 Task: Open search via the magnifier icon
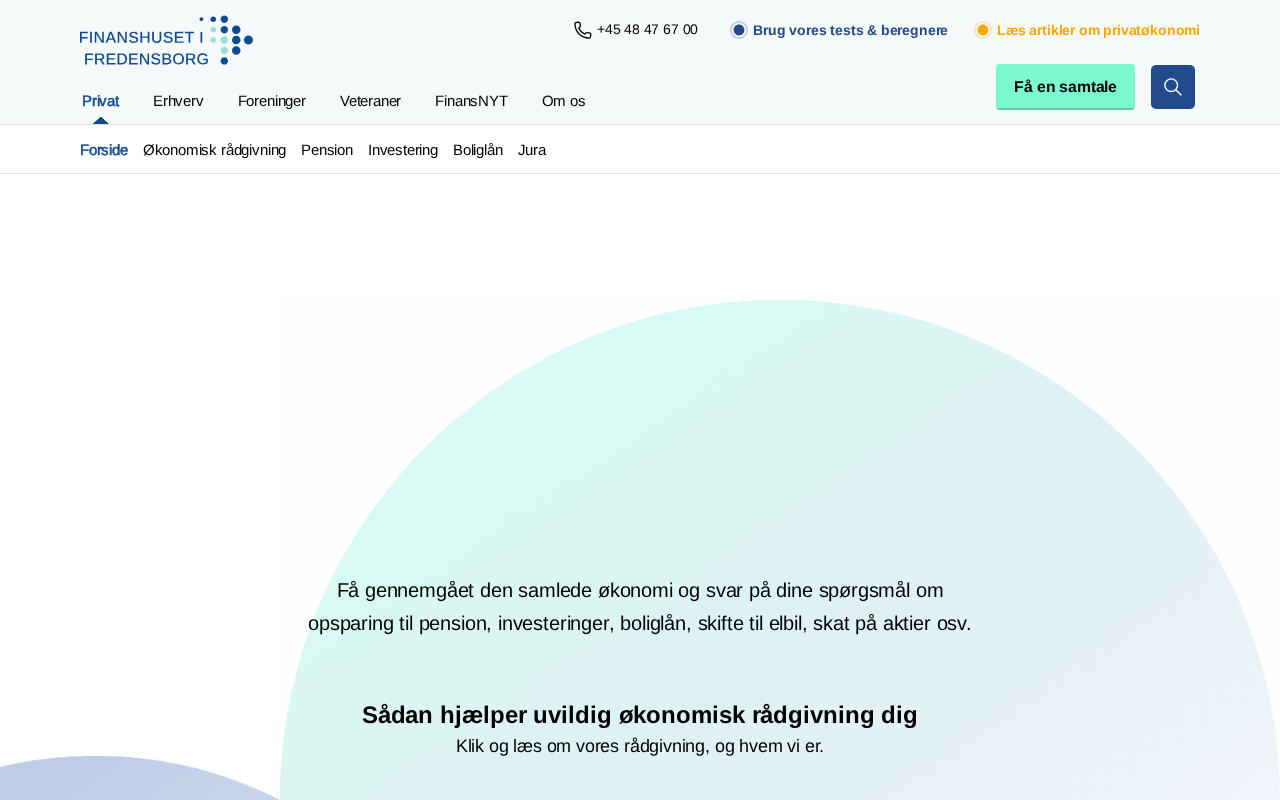pos(1173,87)
